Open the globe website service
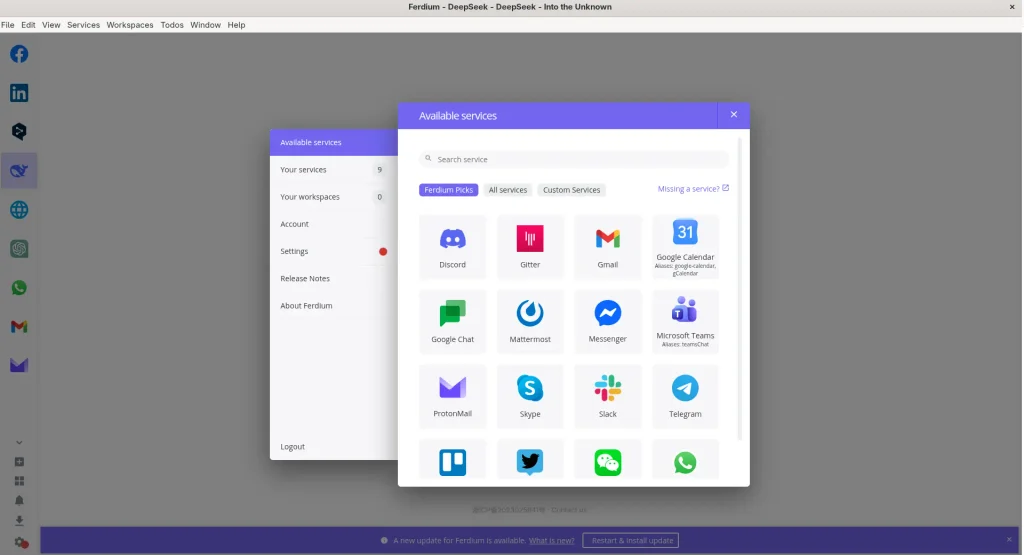 (19, 210)
